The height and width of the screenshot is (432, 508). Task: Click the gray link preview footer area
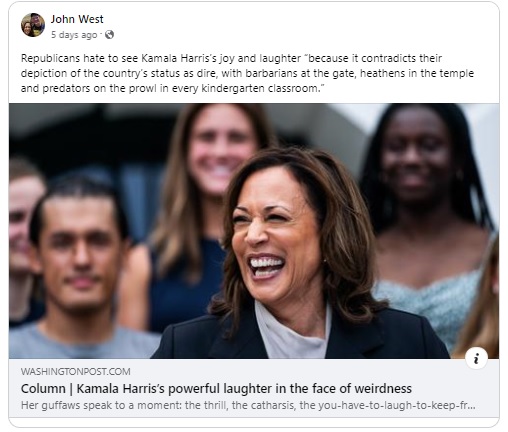(254, 388)
